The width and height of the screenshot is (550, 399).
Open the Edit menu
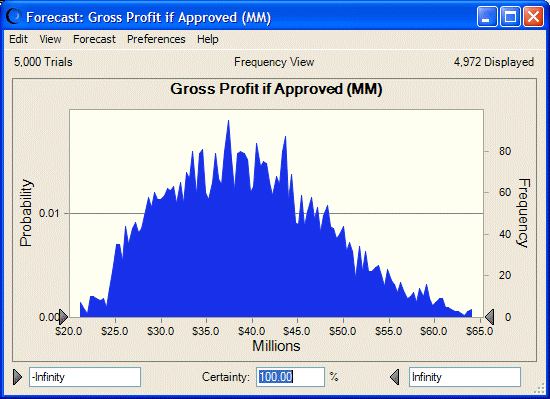(x=18, y=39)
